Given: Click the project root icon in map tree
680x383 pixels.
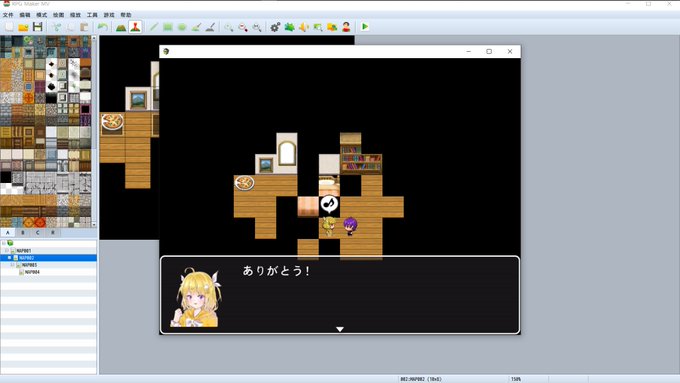Looking at the screenshot, I should click(x=10, y=243).
